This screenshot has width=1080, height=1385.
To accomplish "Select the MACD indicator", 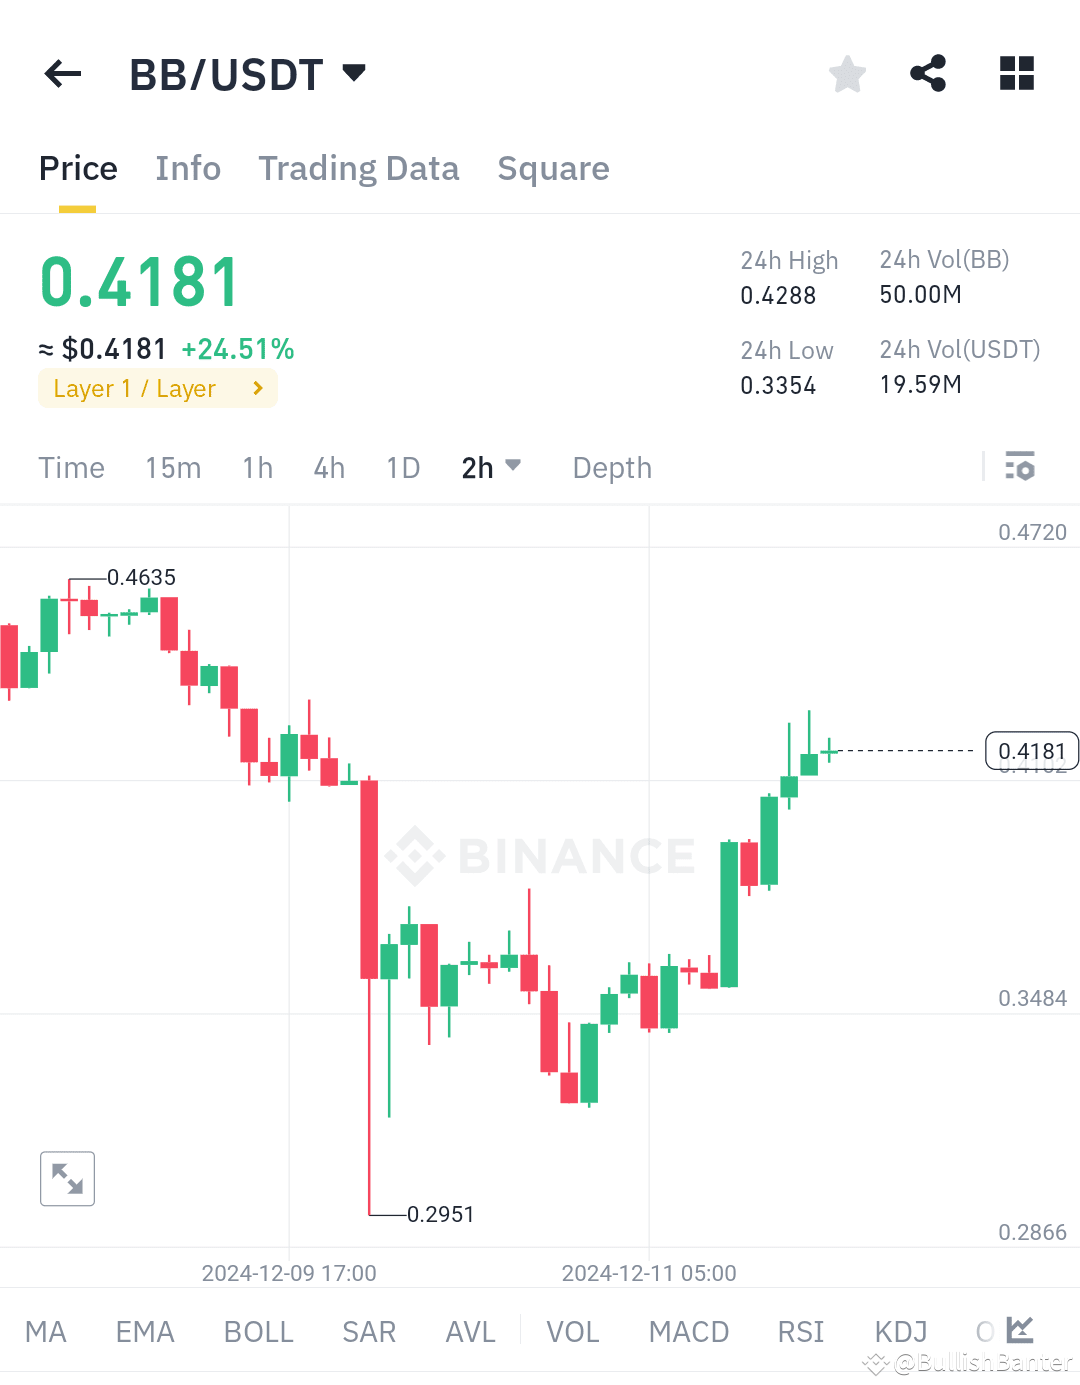I will click(688, 1331).
